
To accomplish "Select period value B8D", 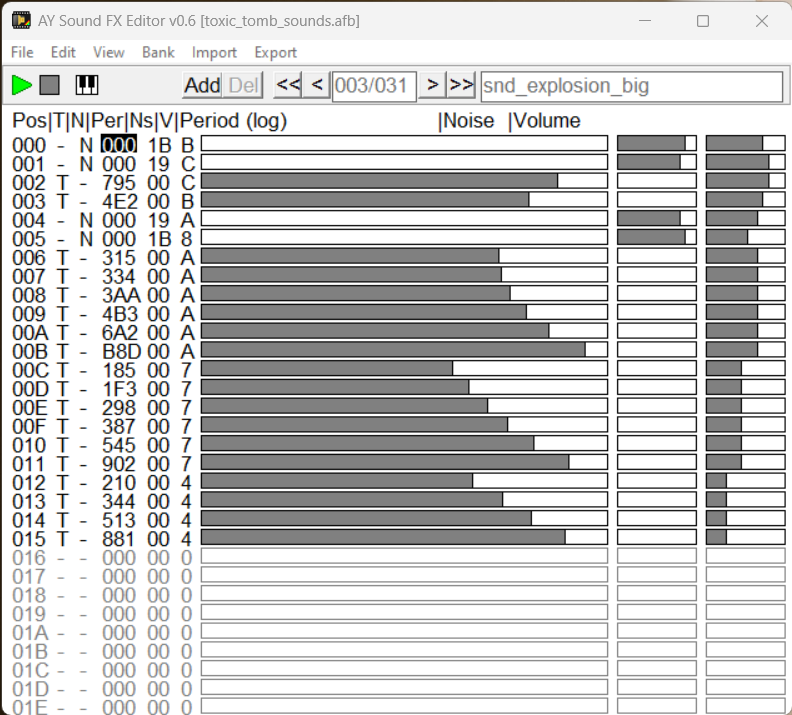I will point(121,352).
